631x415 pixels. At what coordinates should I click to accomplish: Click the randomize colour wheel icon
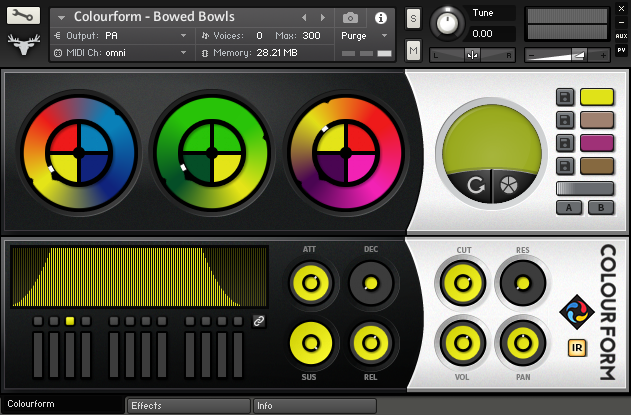(509, 185)
